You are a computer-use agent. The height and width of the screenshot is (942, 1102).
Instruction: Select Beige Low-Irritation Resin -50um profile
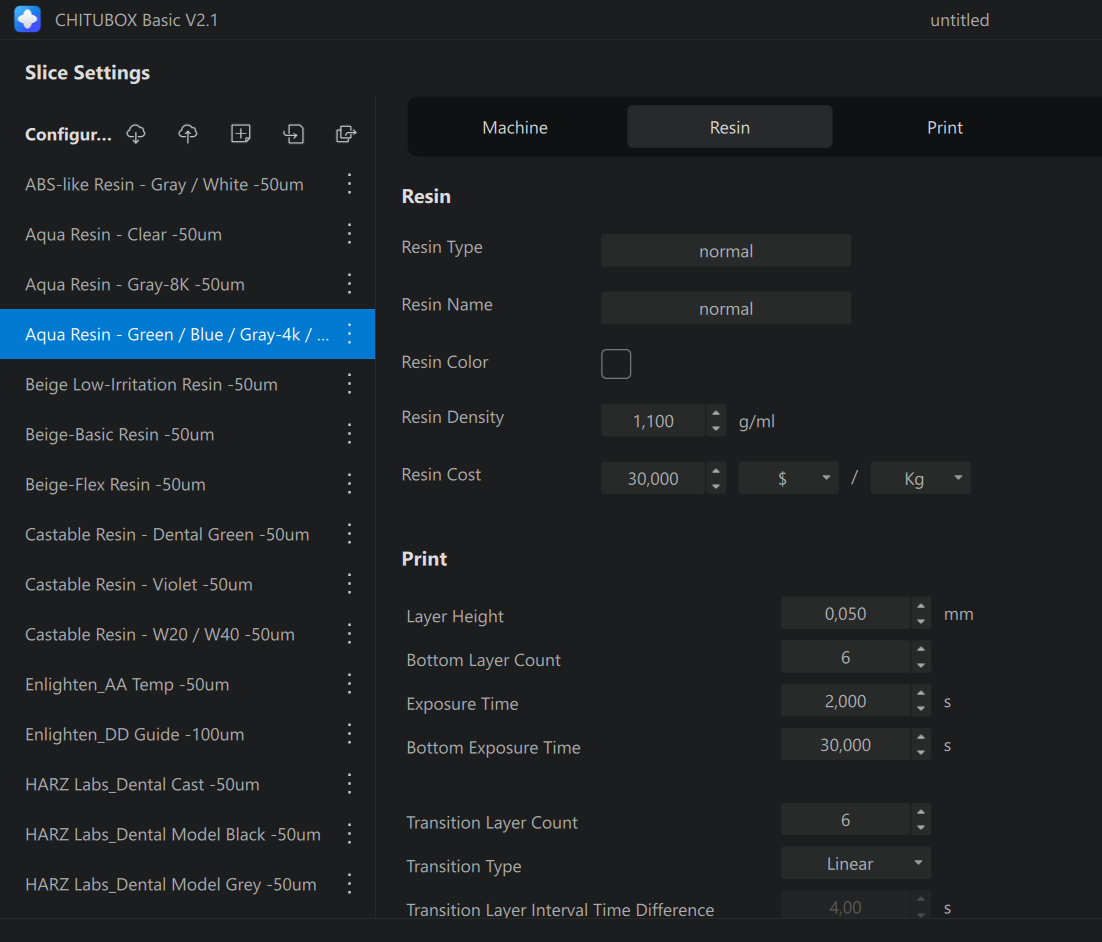[187, 384]
